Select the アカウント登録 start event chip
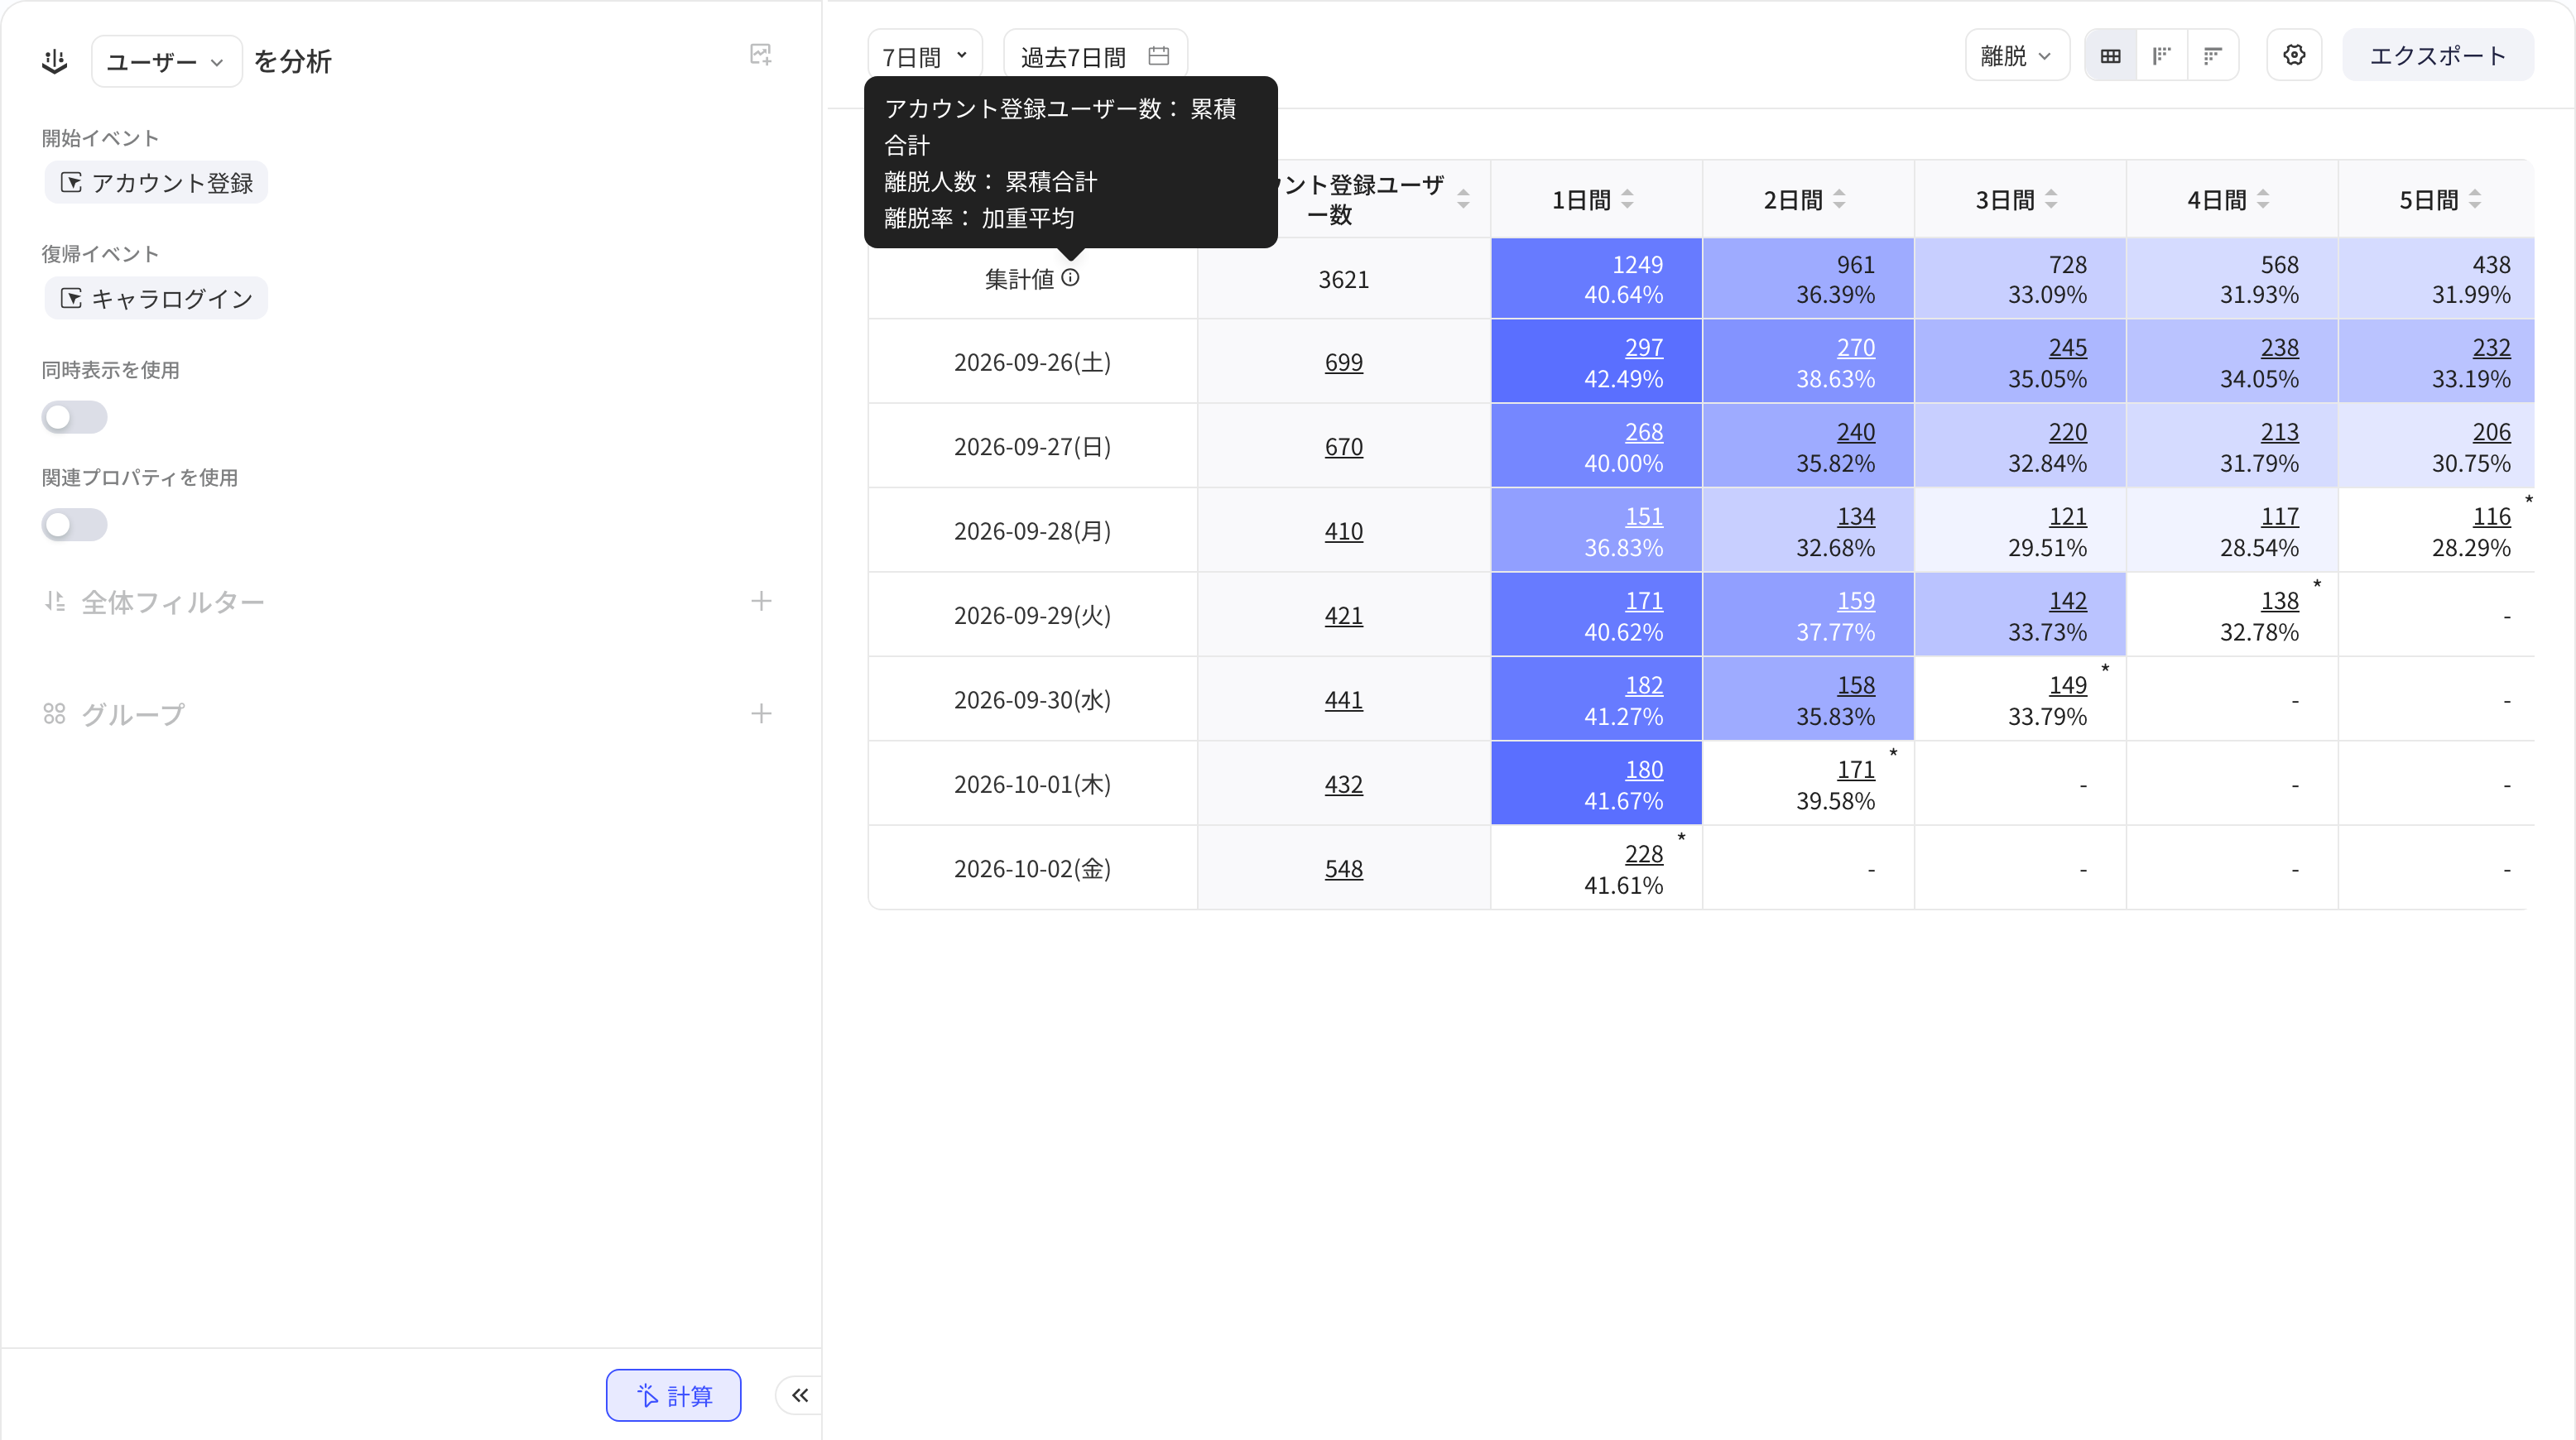 point(157,183)
